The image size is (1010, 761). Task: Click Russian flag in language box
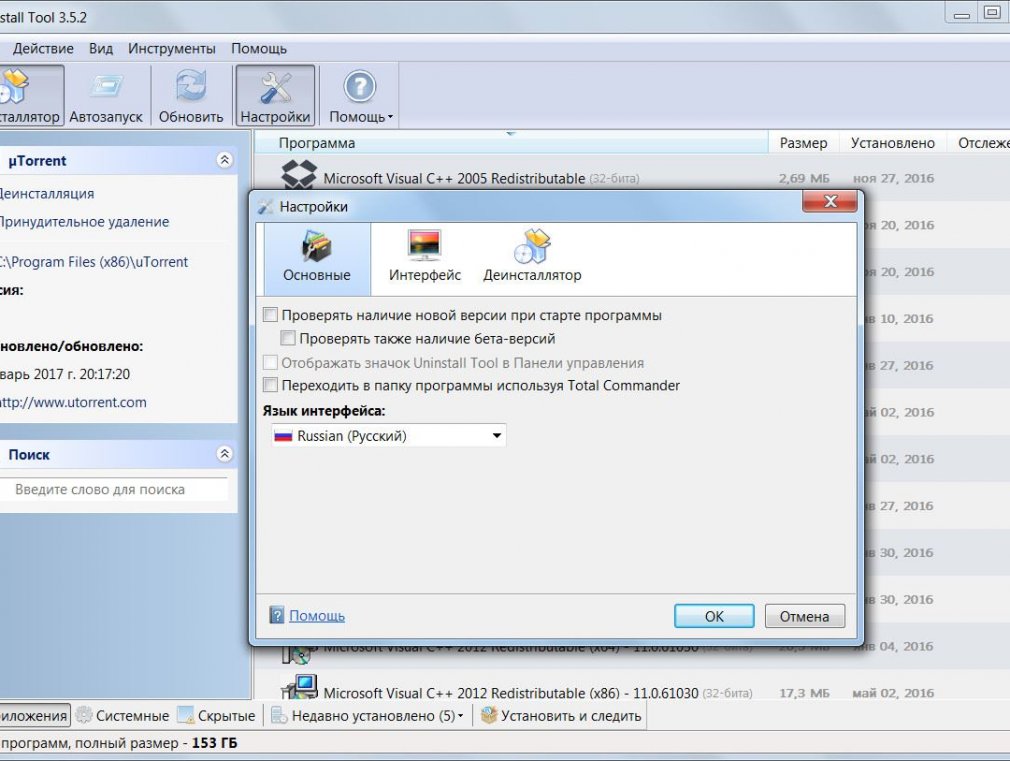tap(283, 436)
